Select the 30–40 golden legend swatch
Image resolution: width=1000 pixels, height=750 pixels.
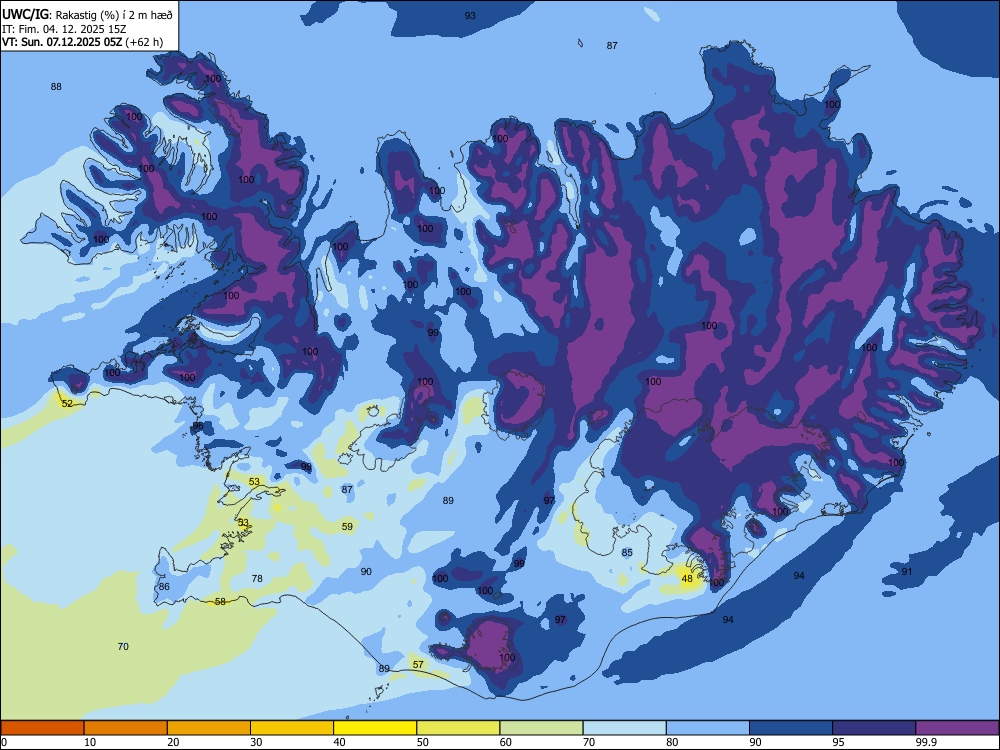(x=292, y=728)
